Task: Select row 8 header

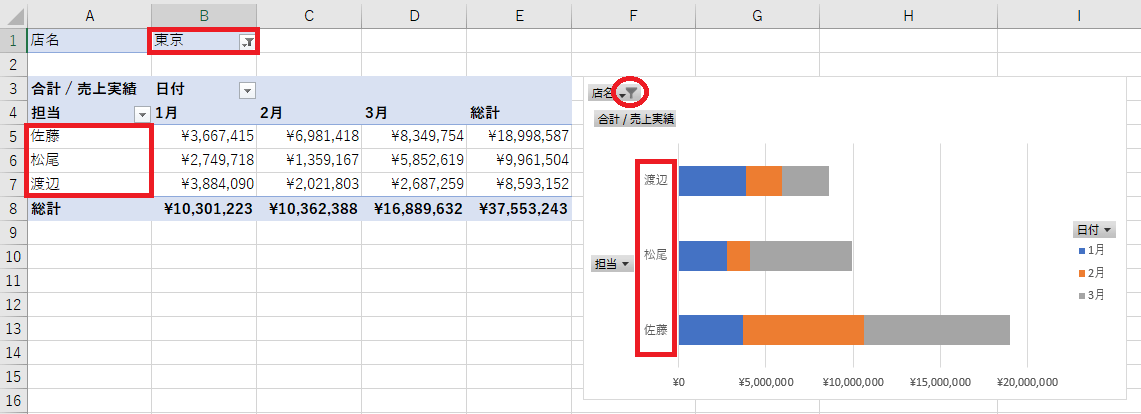Action: pos(13,209)
